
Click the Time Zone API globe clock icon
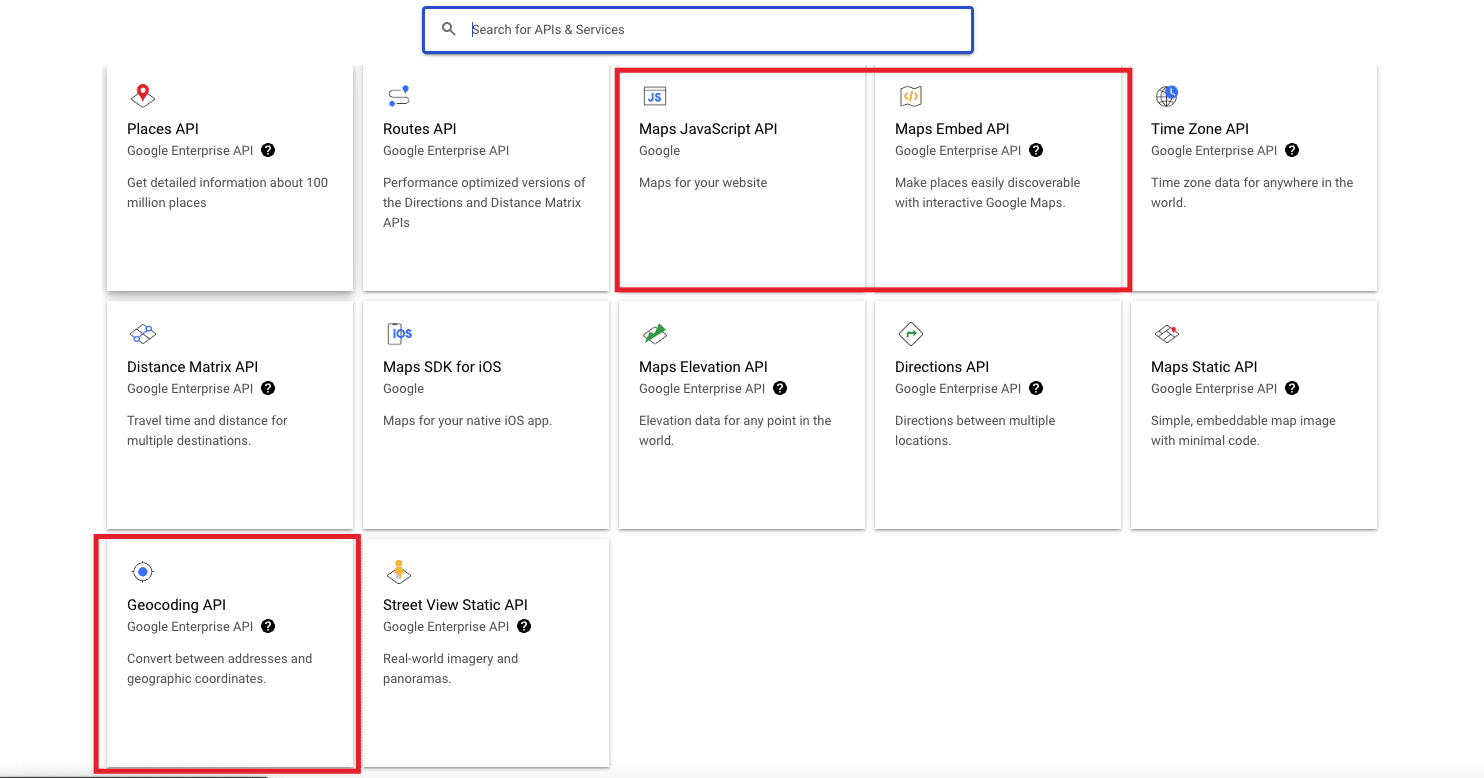[x=1167, y=96]
